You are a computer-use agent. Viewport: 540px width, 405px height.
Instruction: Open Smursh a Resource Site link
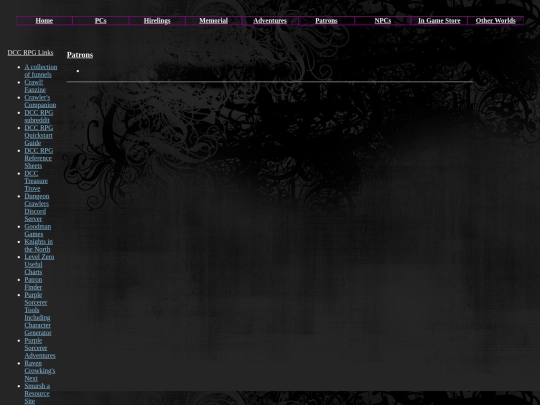tap(37, 393)
